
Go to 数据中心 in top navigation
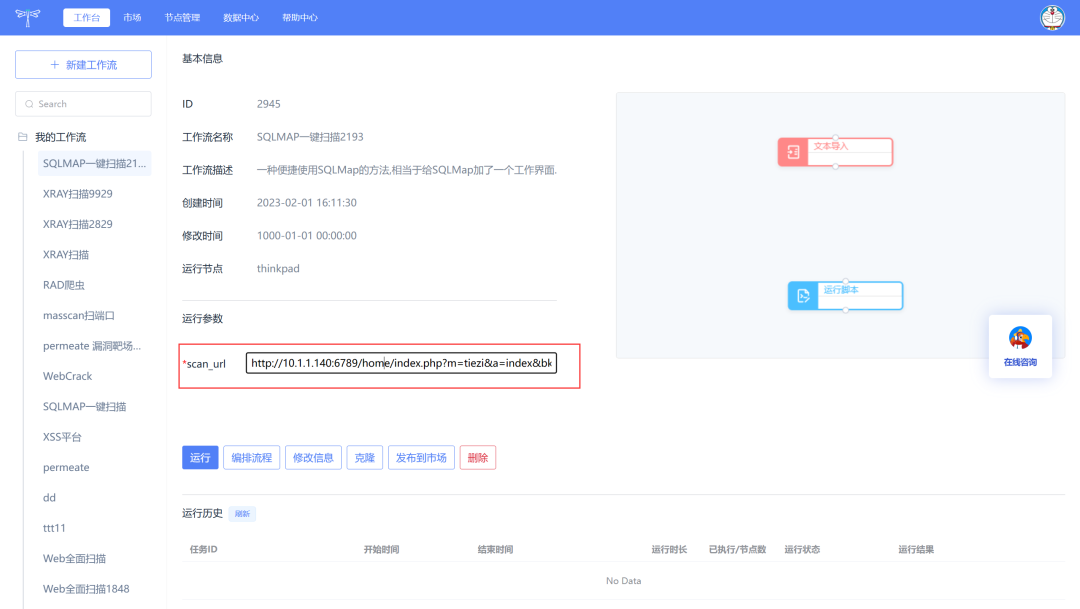point(241,18)
